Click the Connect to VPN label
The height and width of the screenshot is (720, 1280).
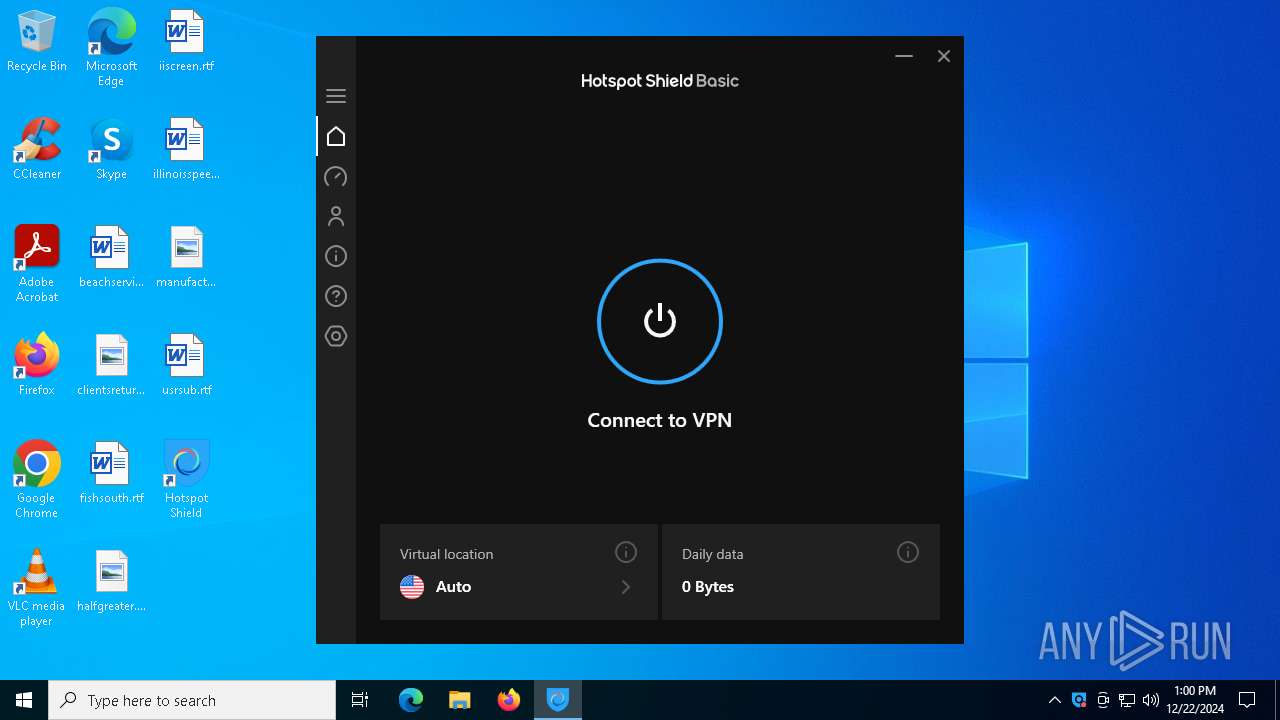[659, 420]
